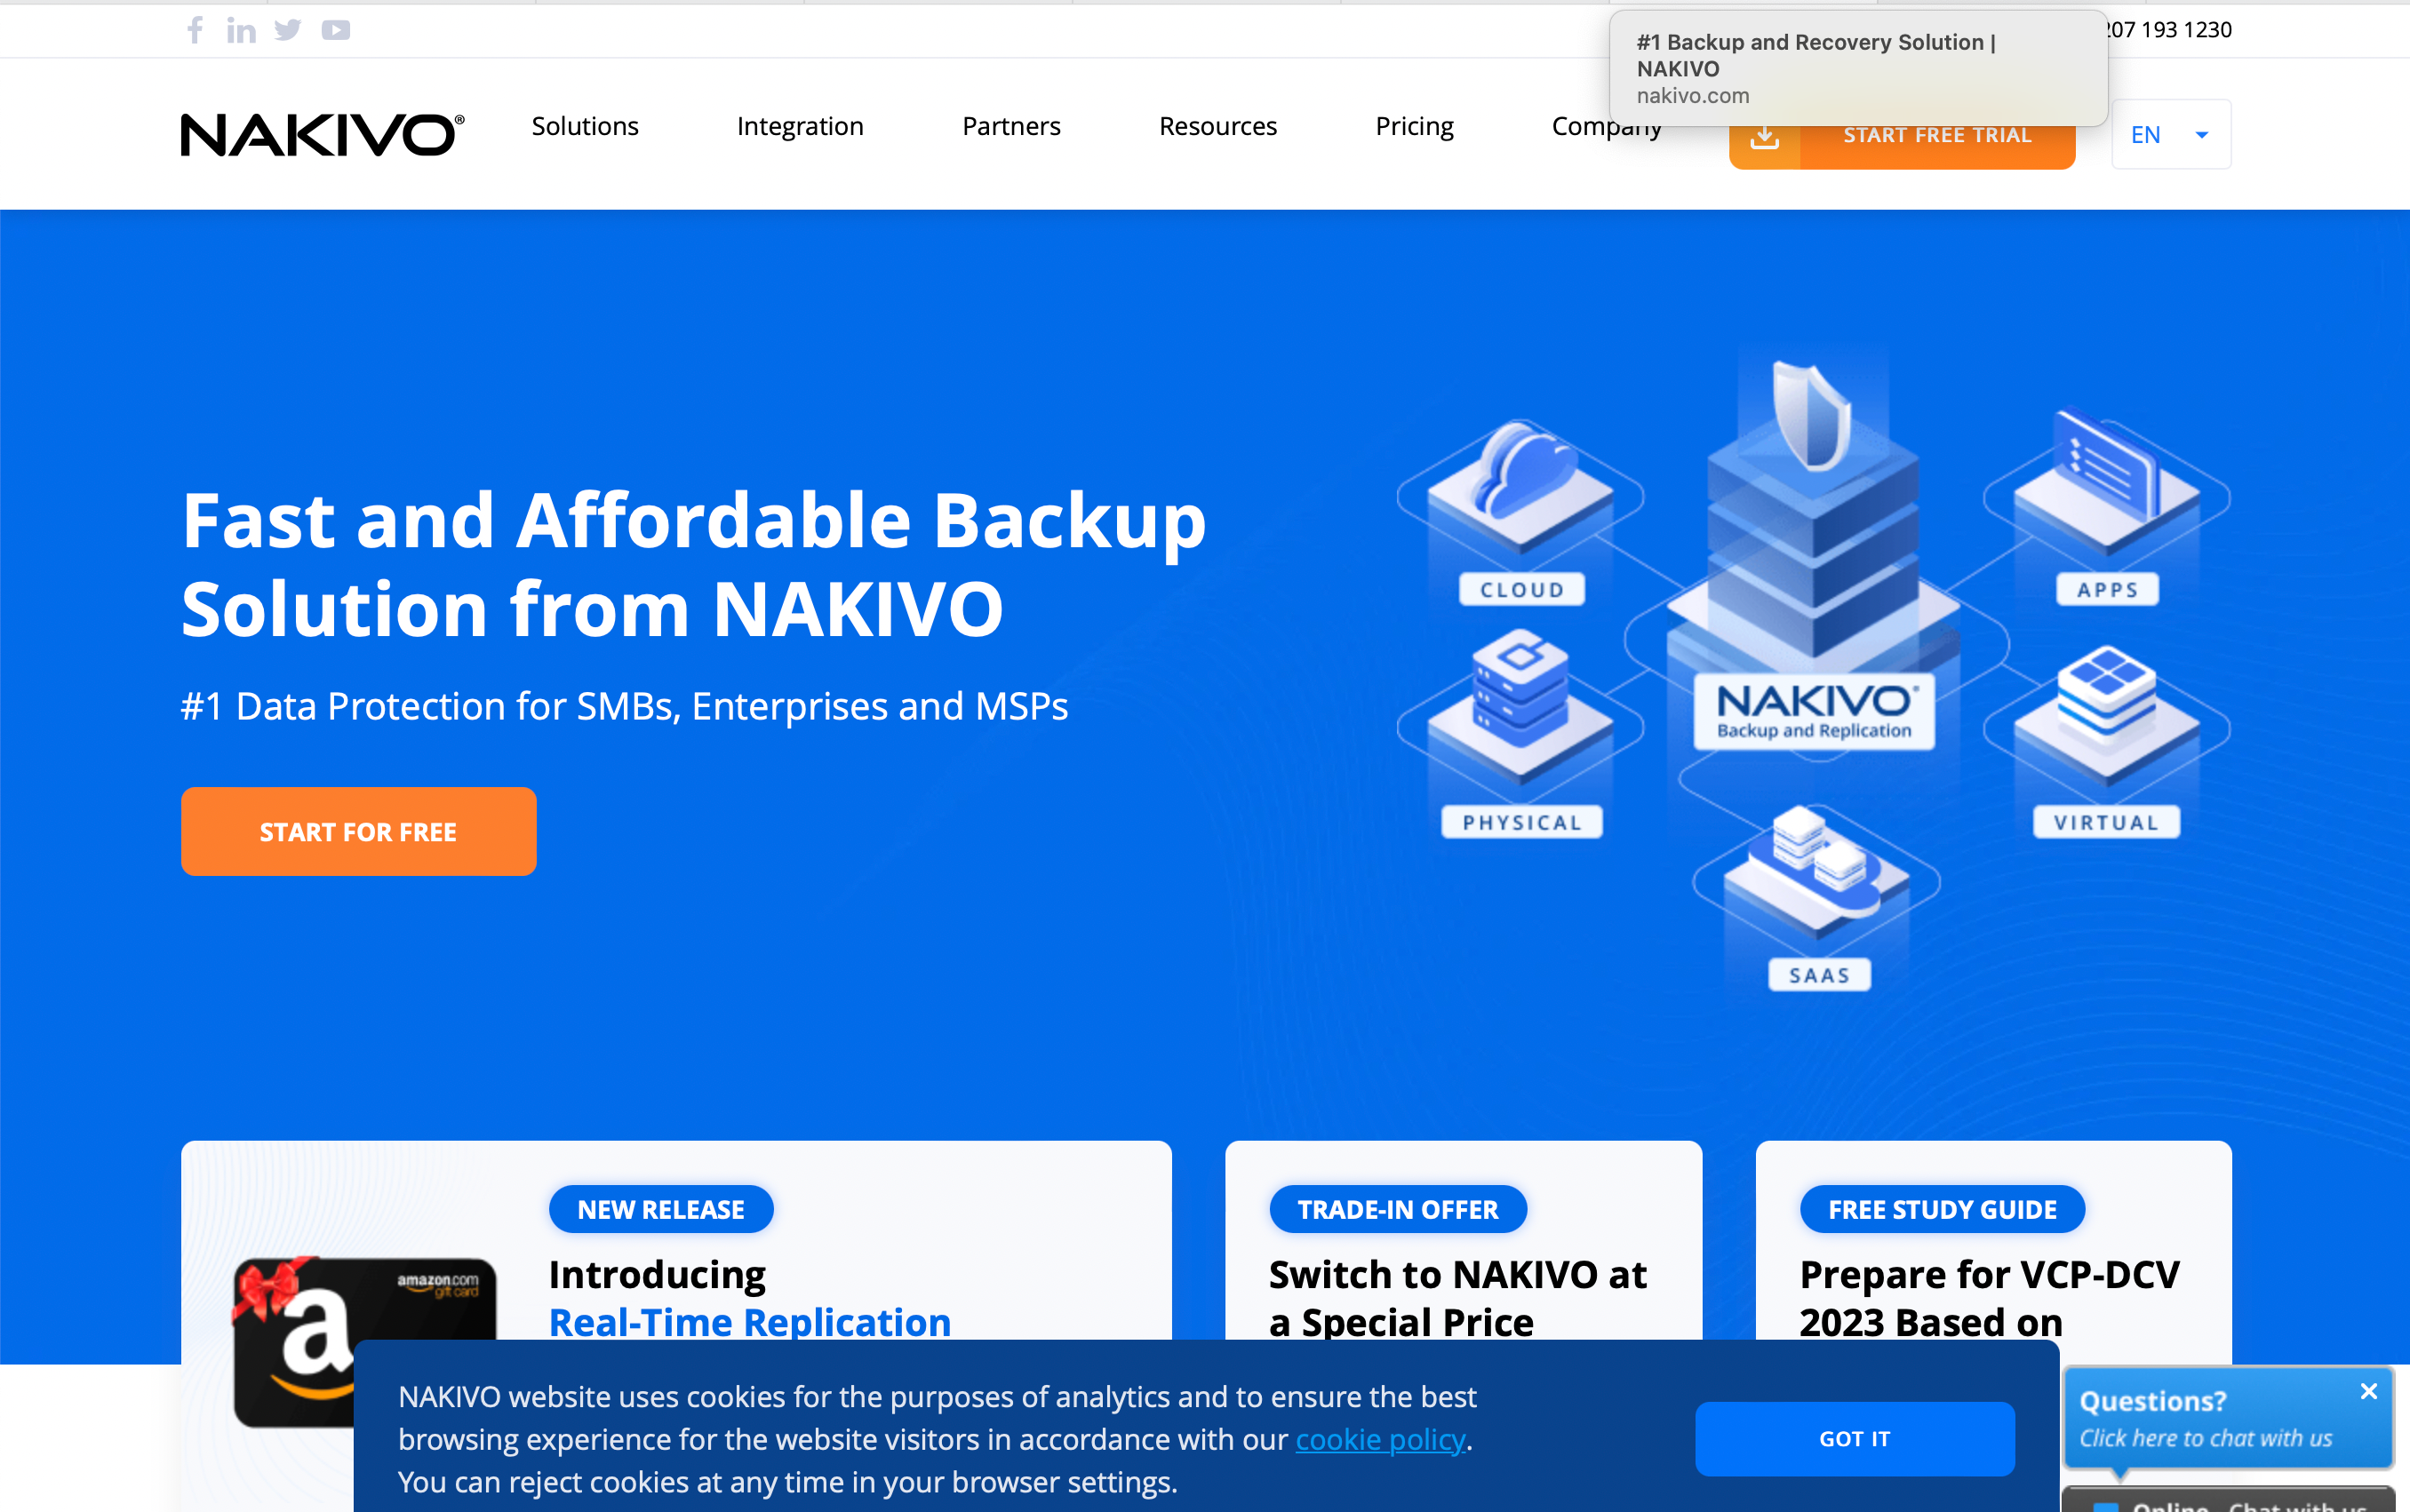The width and height of the screenshot is (2410, 1512).
Task: Expand the Resources navigation dropdown
Action: 1217,125
